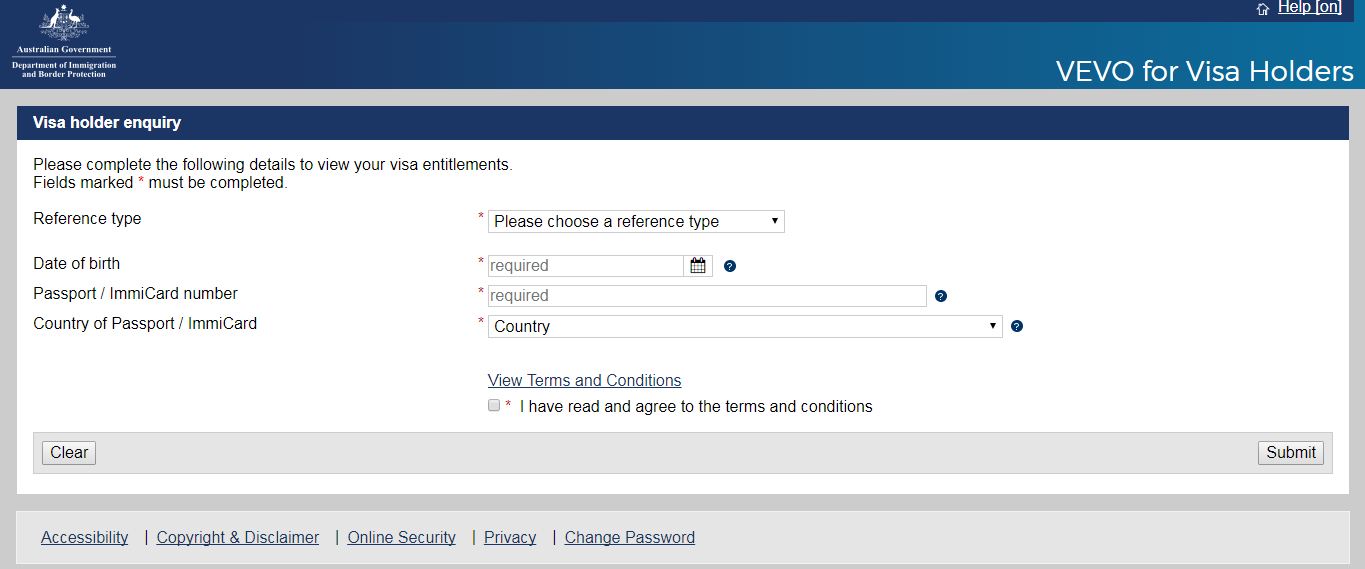Open the reference type dropdown
This screenshot has width=1365, height=569.
tap(636, 221)
